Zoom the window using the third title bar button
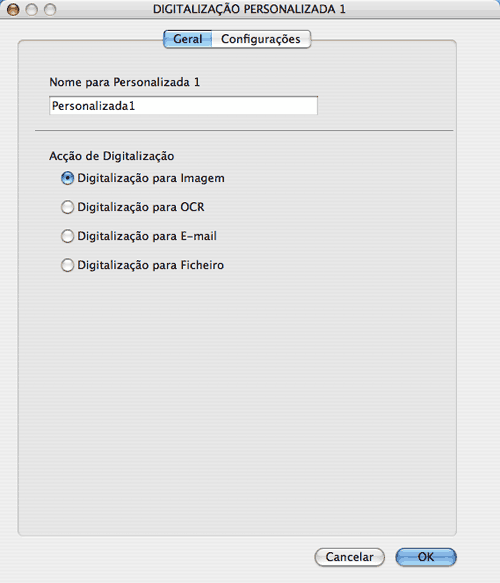 (x=50, y=9)
